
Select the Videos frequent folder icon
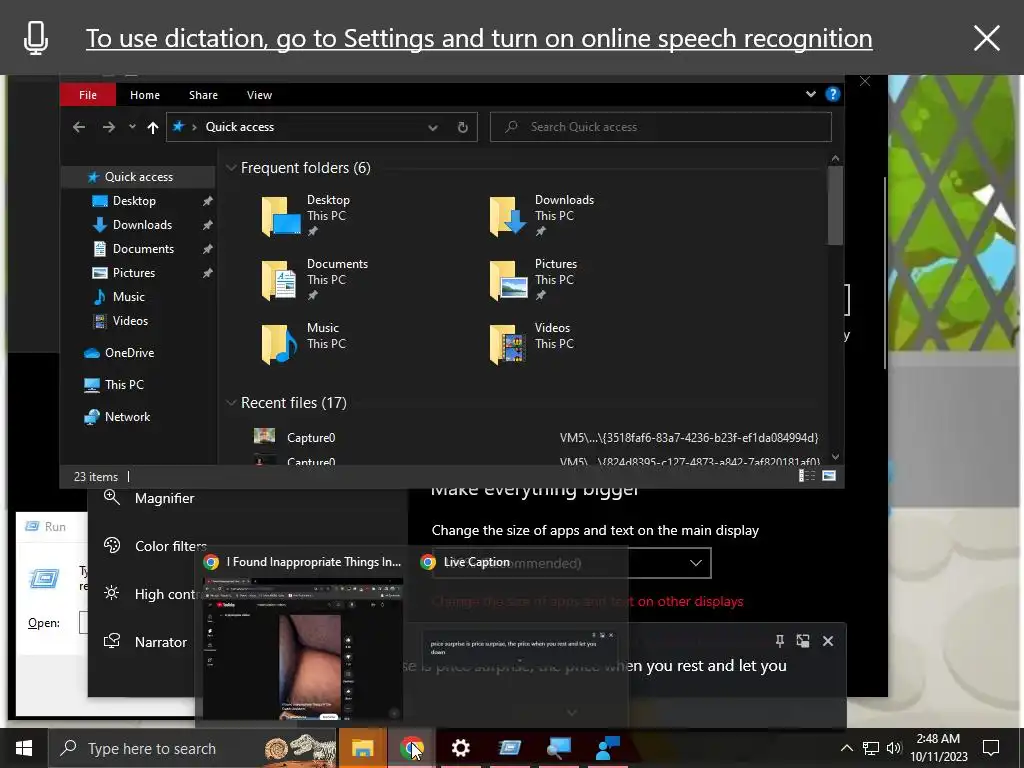(x=507, y=344)
